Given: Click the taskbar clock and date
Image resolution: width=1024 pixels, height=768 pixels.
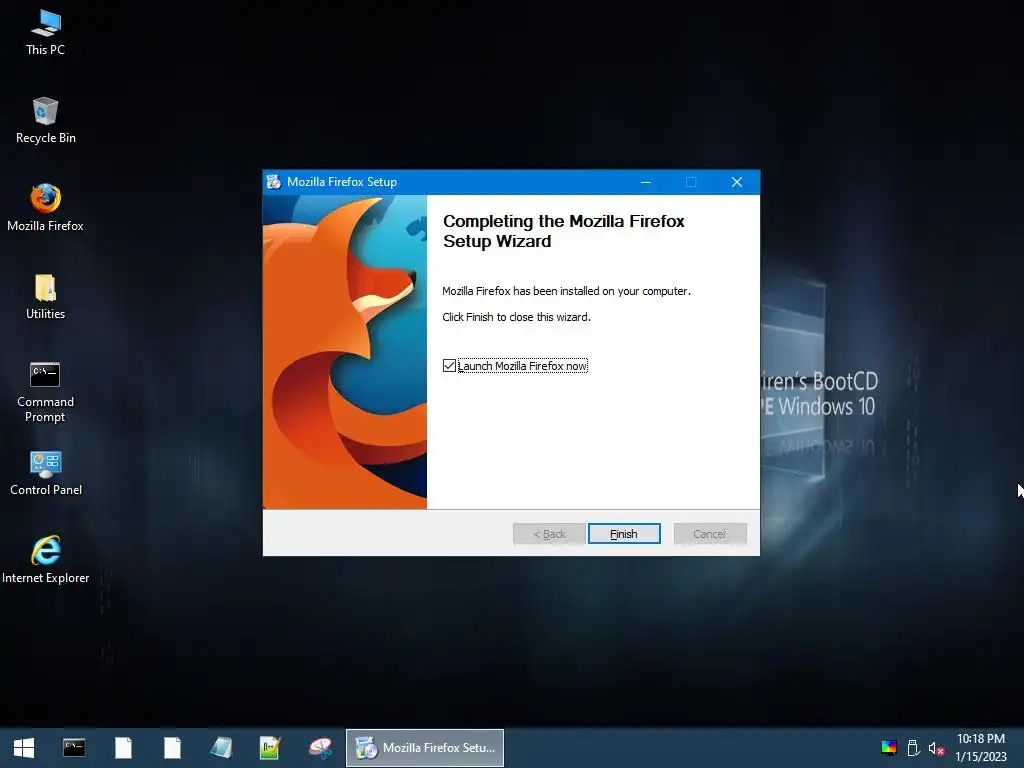Looking at the screenshot, I should (981, 748).
